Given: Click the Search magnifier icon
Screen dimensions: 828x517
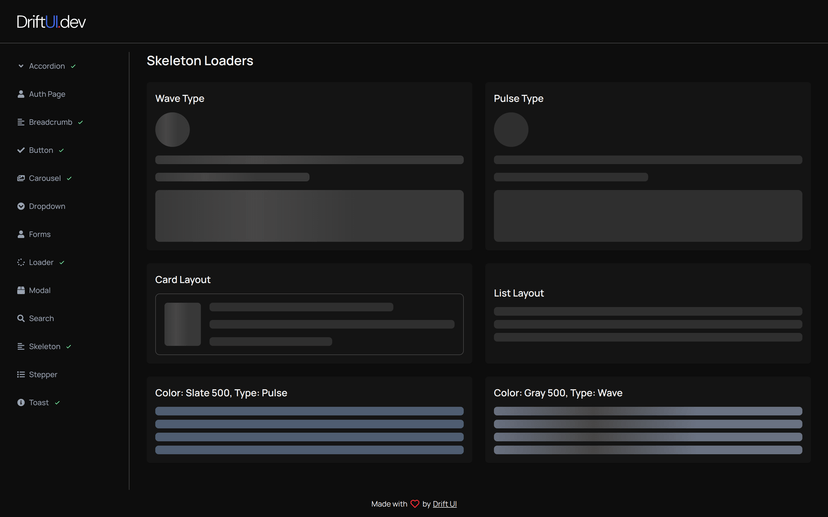Looking at the screenshot, I should click(x=21, y=318).
